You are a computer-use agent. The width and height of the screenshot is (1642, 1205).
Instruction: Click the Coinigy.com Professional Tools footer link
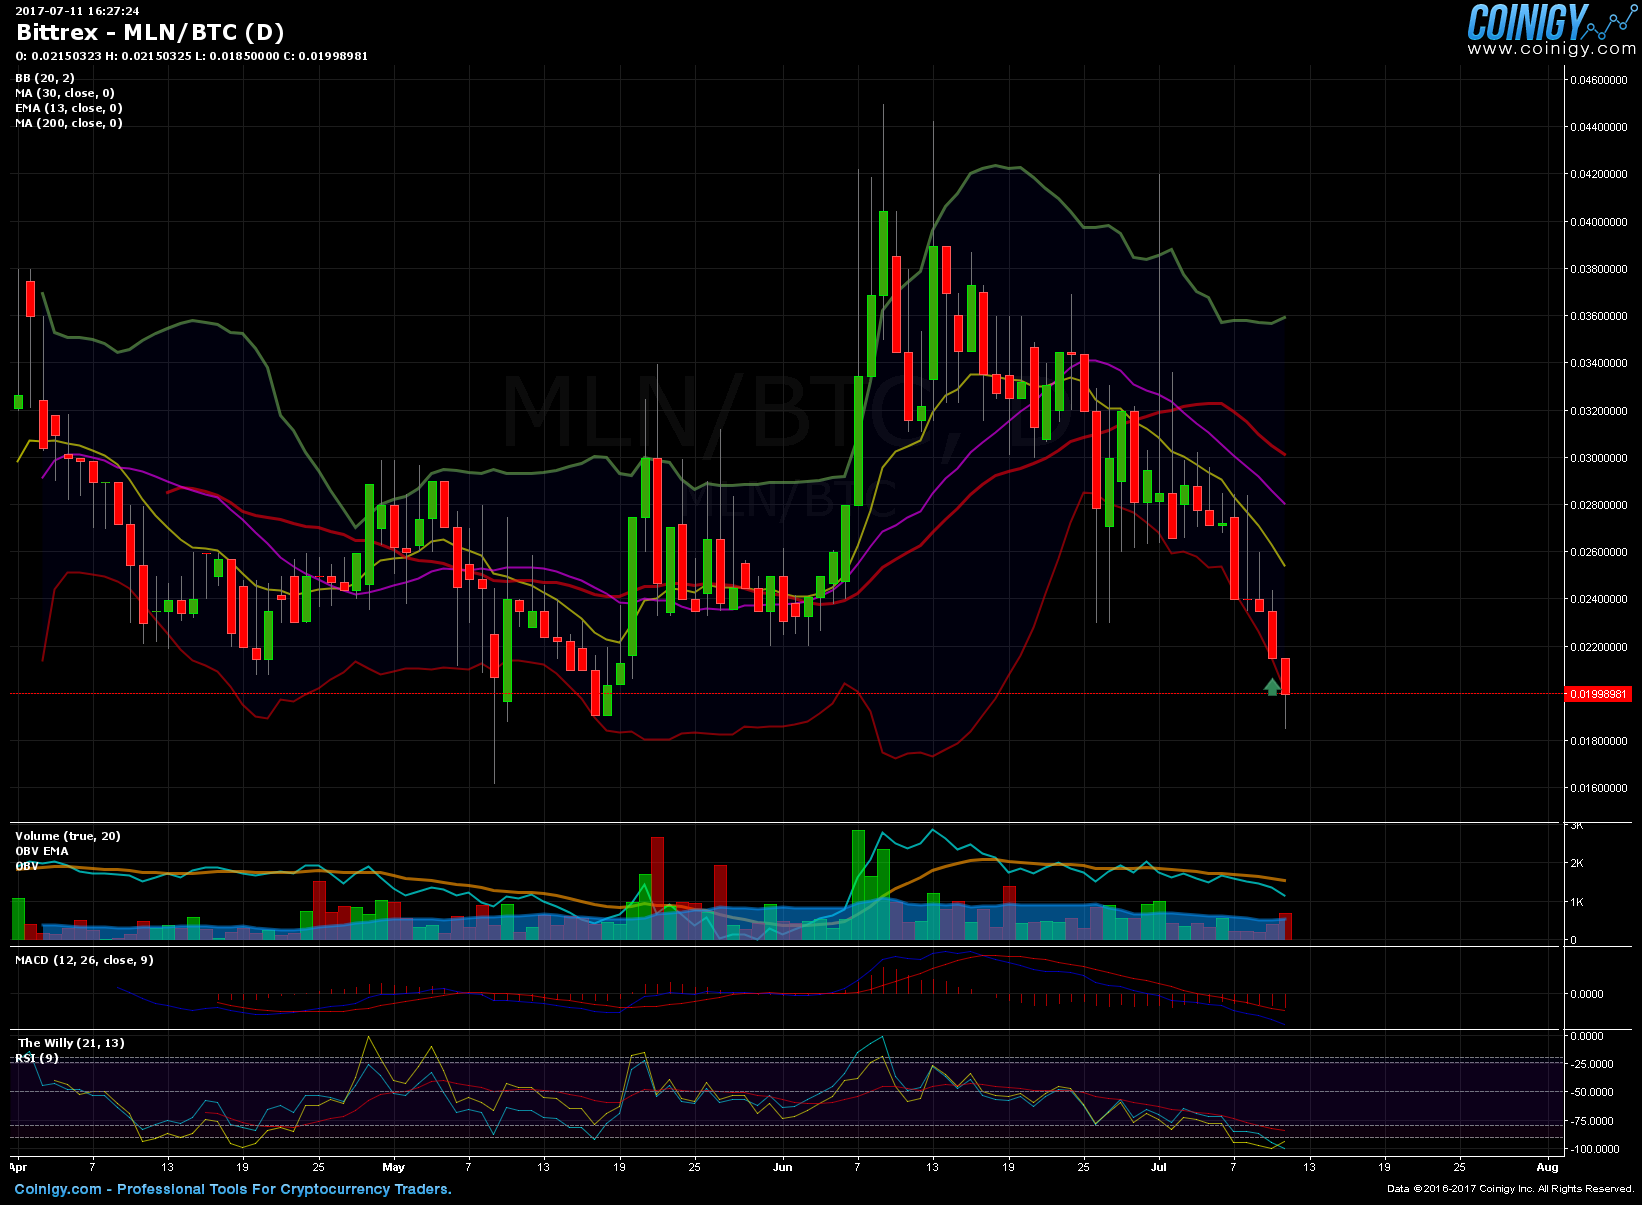tap(233, 1189)
